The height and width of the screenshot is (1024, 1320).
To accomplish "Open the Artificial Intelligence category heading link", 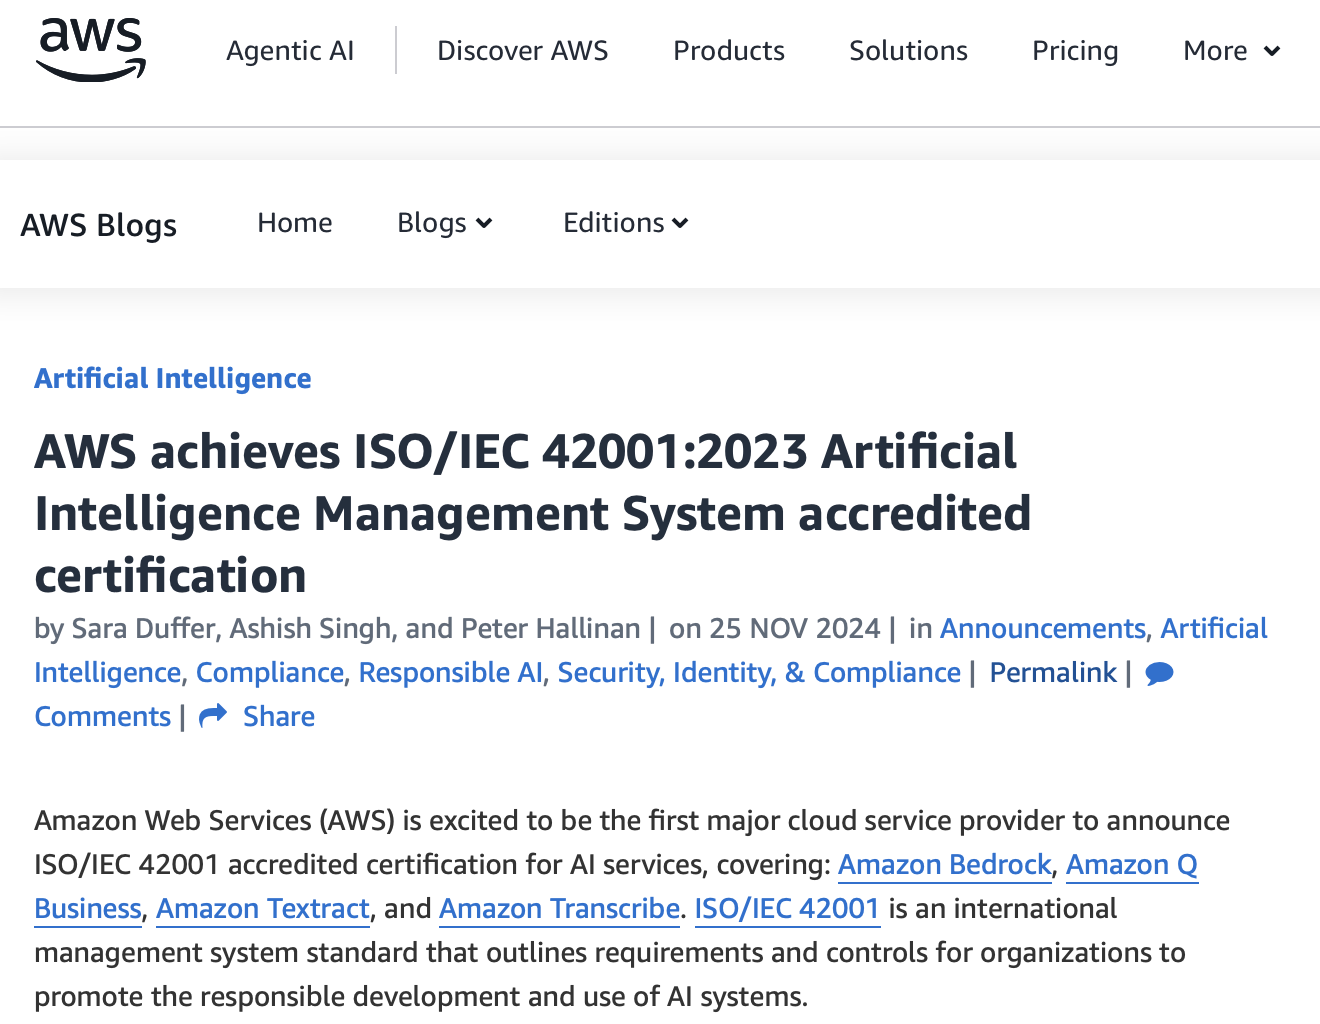I will (x=172, y=378).
